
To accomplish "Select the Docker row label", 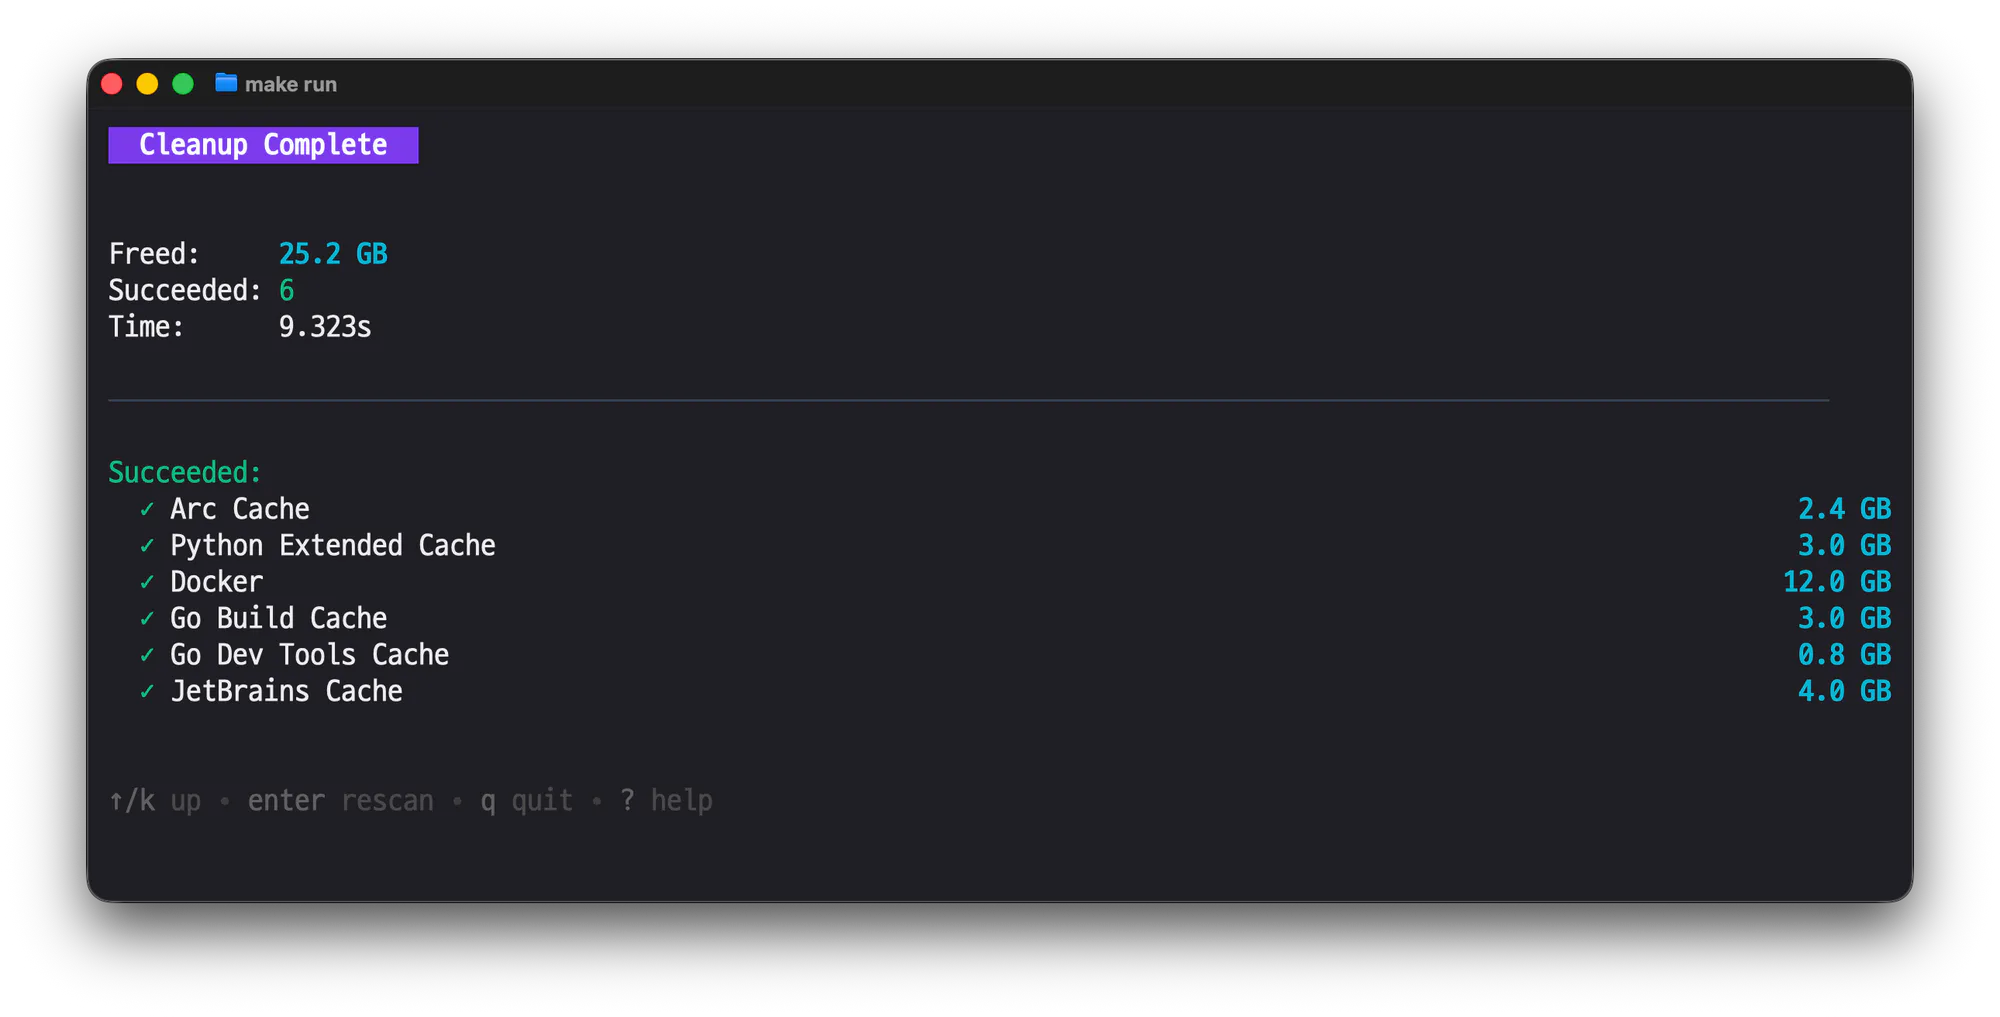I will pos(216,582).
